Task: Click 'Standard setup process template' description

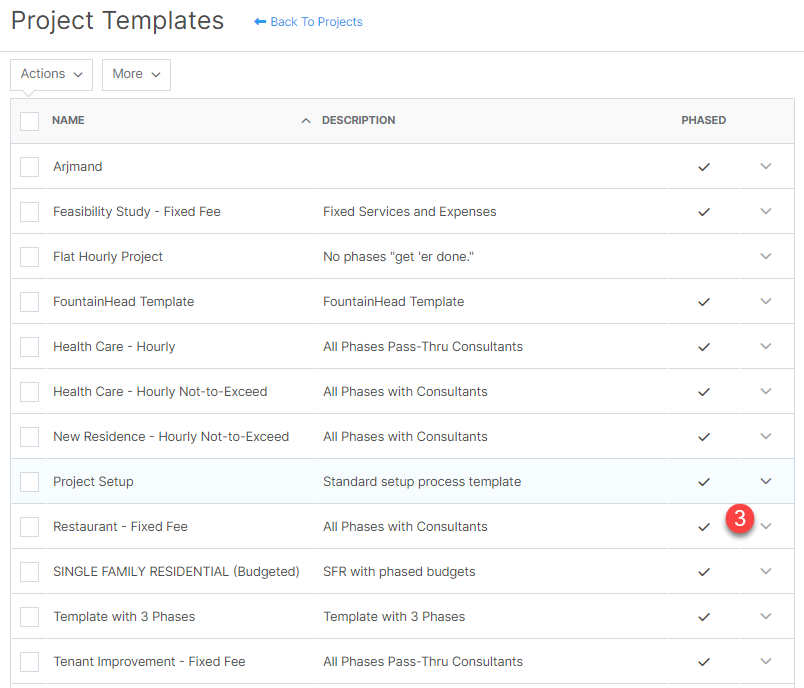Action: [x=422, y=482]
